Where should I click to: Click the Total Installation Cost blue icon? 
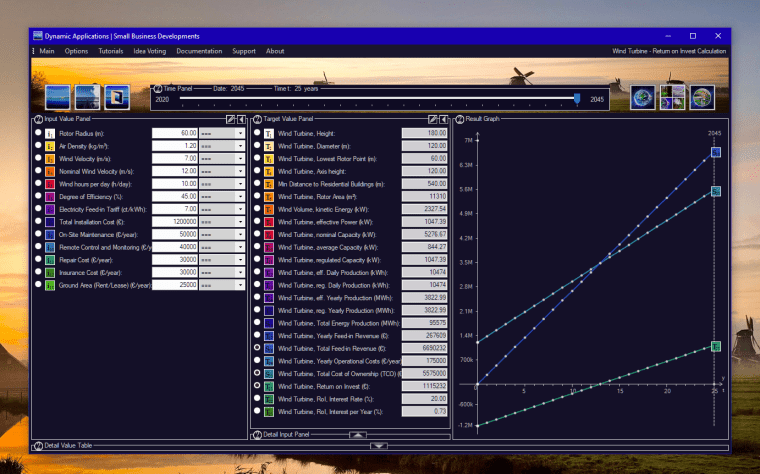(50, 222)
